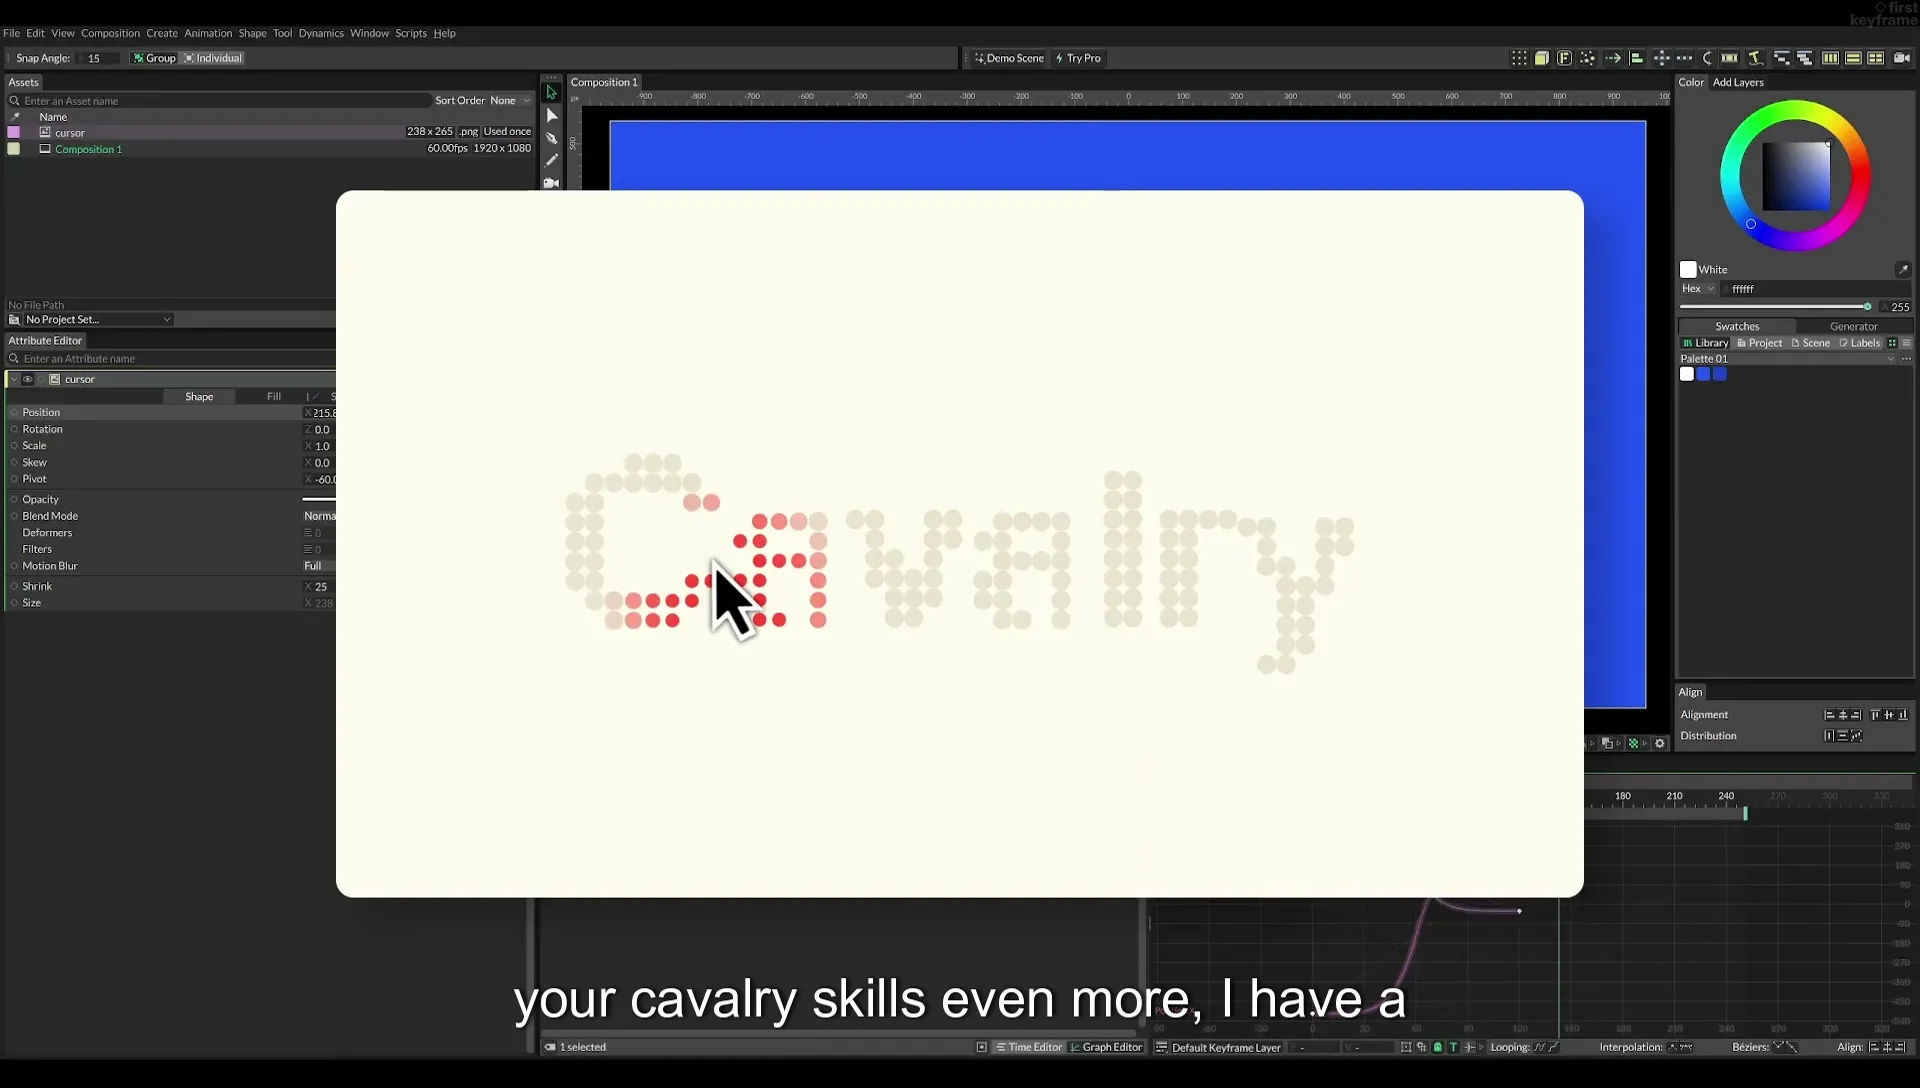
Task: Adjust the alpha slider handle at 255
Action: [x=1867, y=307]
